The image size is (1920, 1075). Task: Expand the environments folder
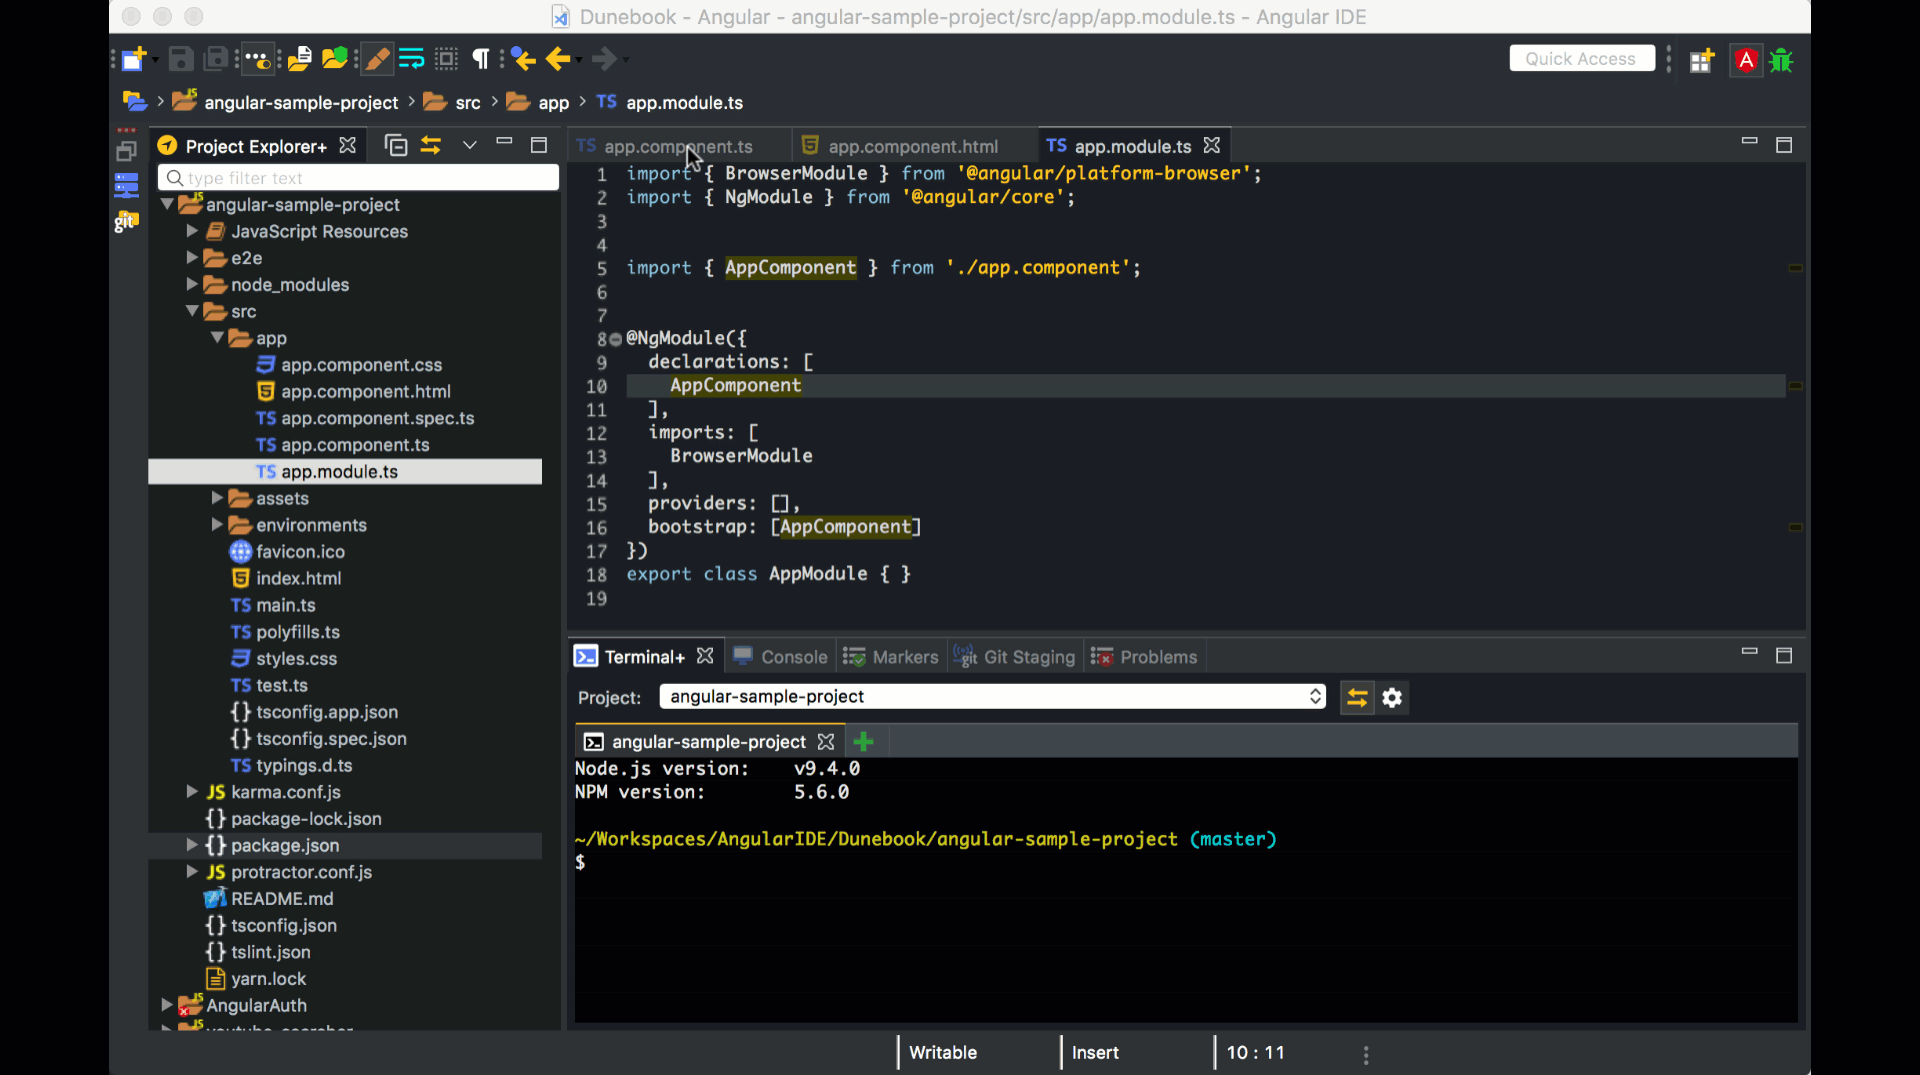click(217, 525)
